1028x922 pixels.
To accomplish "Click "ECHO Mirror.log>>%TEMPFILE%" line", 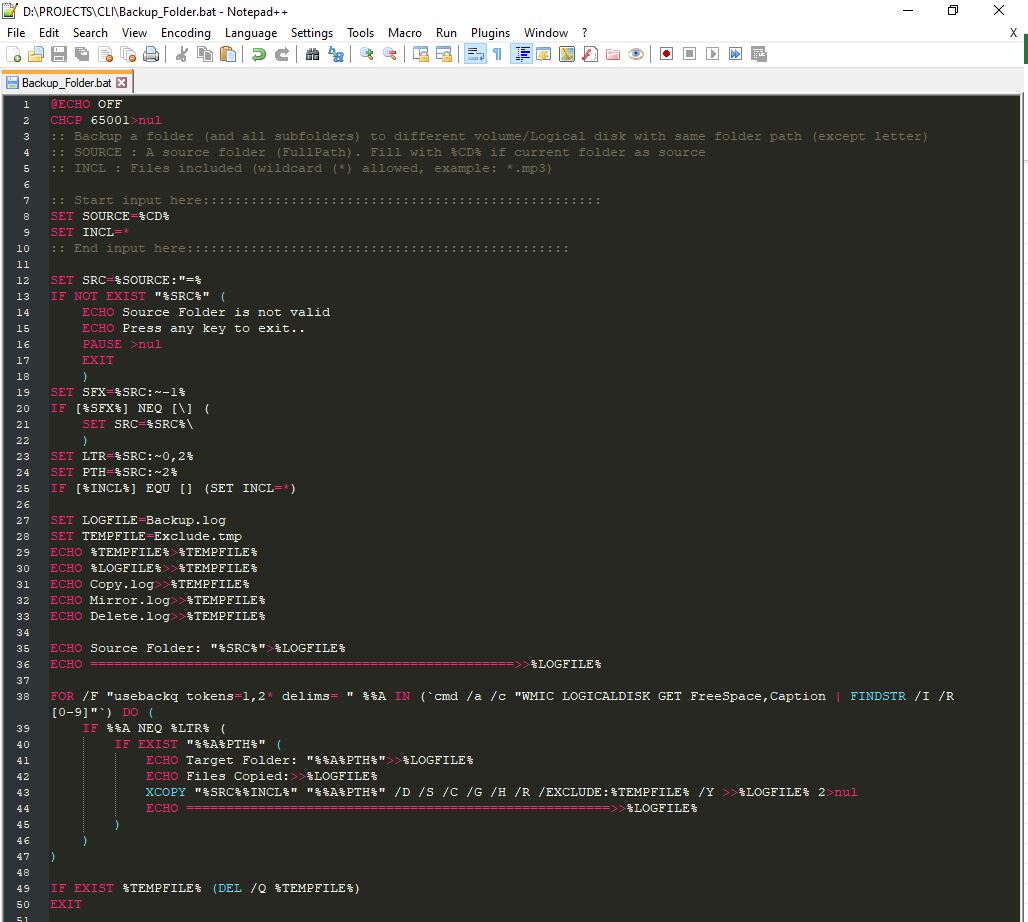I will click(157, 601).
